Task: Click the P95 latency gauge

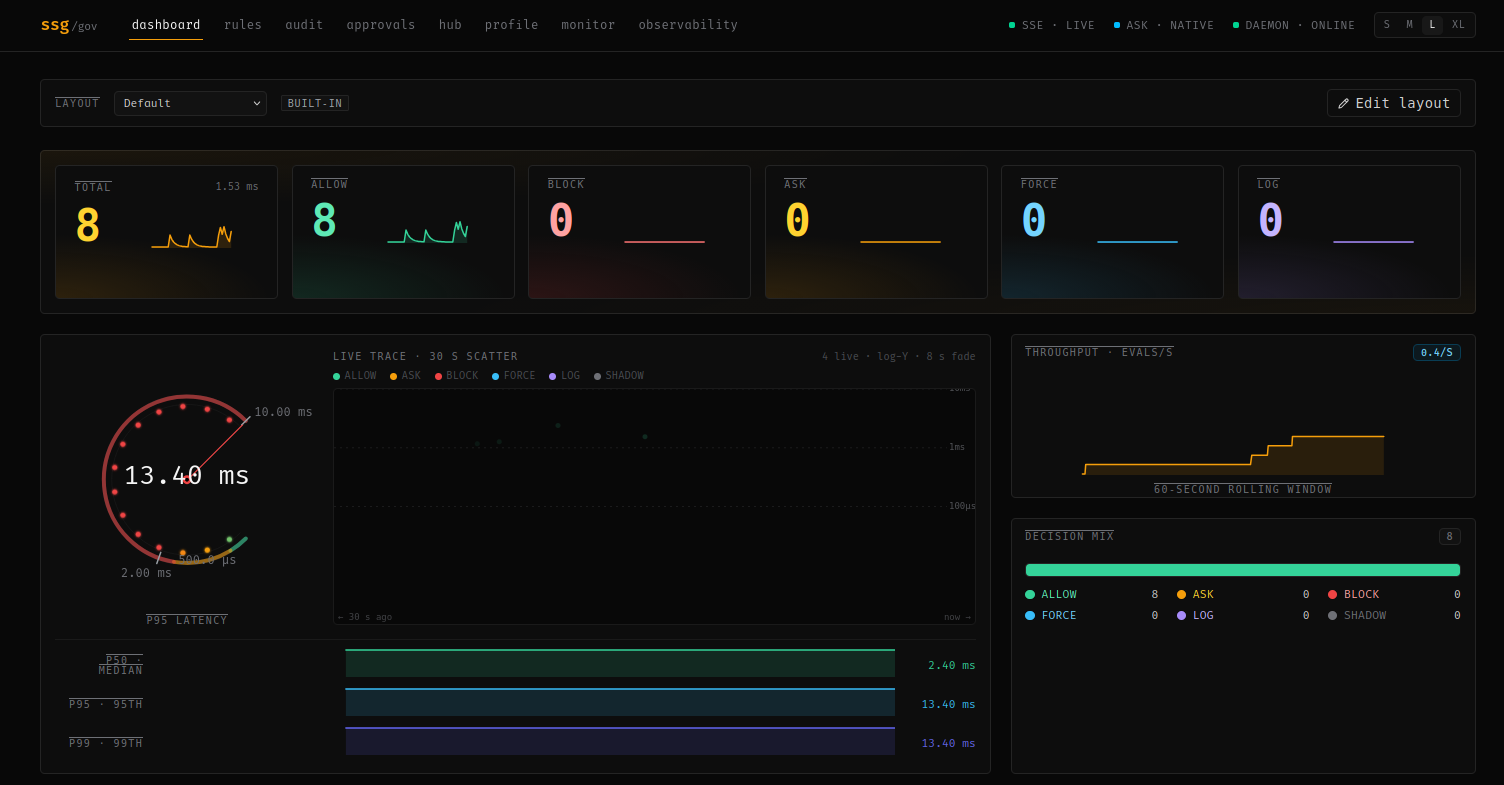Action: pyautogui.click(x=186, y=476)
